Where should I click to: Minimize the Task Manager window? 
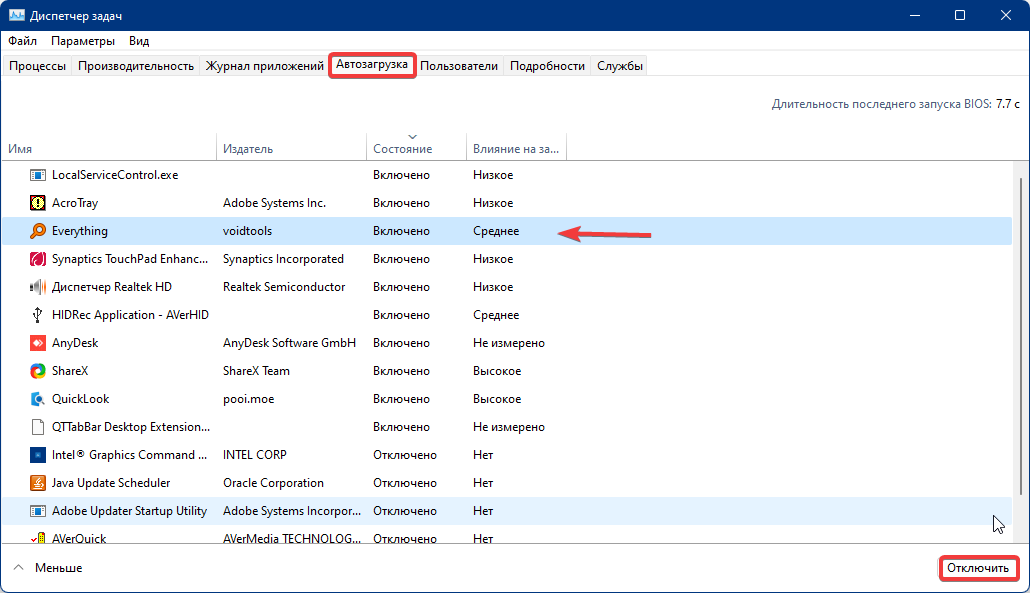[914, 15]
